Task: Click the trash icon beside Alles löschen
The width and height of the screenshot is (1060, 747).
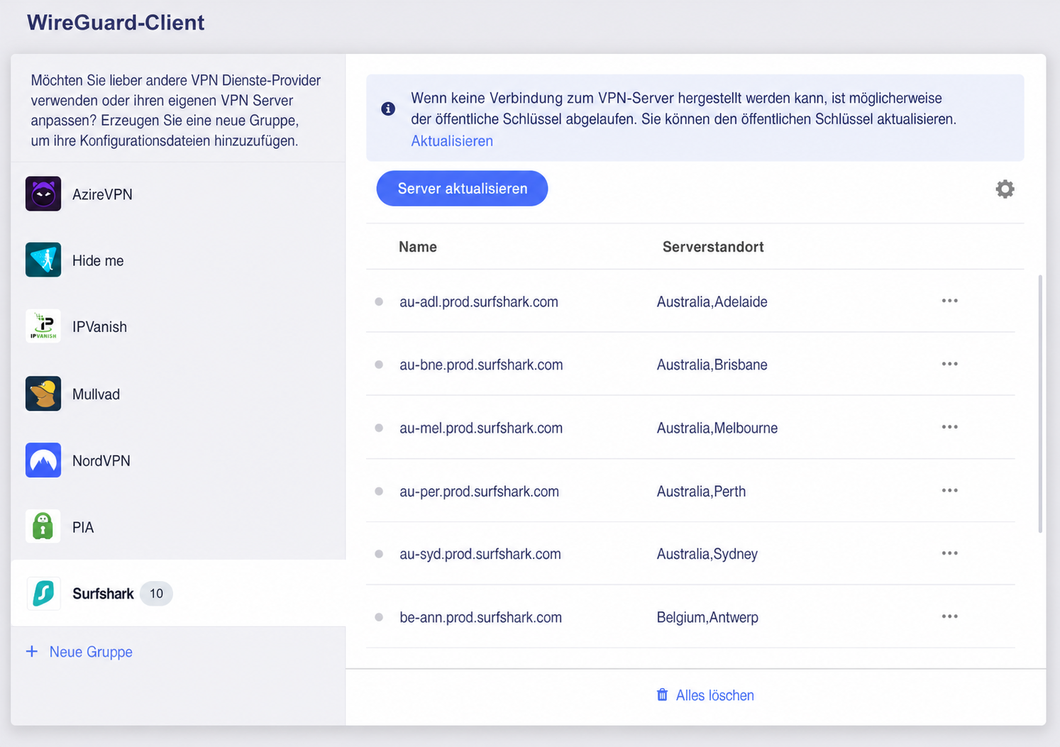Action: click(662, 695)
